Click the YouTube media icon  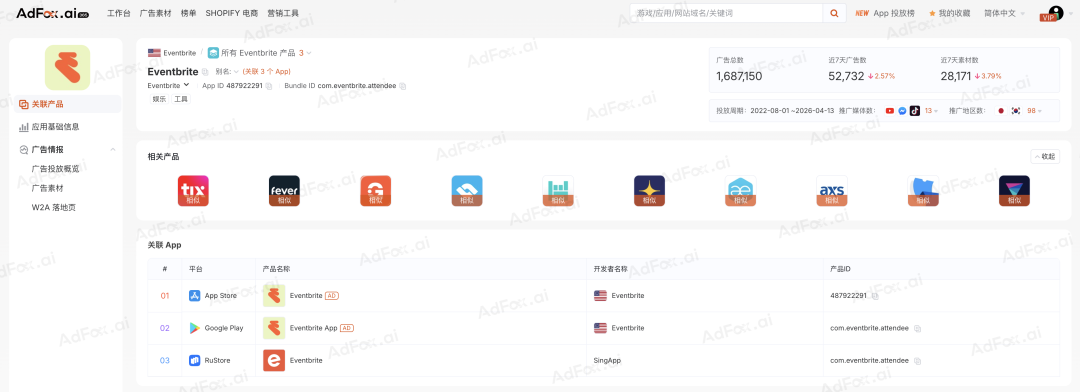click(x=890, y=110)
